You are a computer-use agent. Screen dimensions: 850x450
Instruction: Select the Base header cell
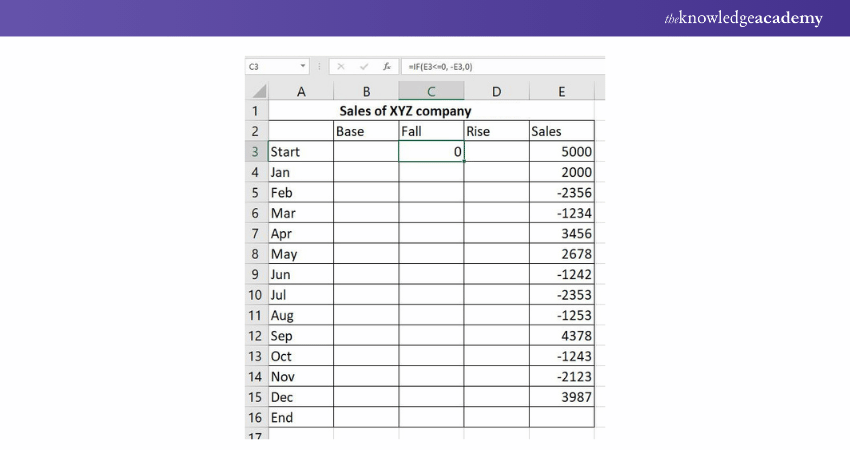366,131
